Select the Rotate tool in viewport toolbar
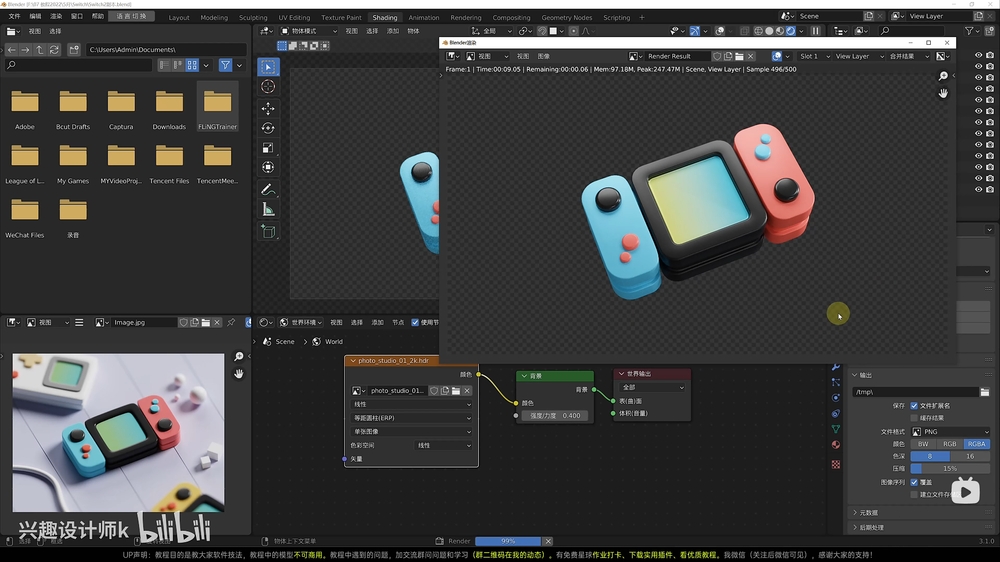The image size is (1000, 562). pos(268,128)
